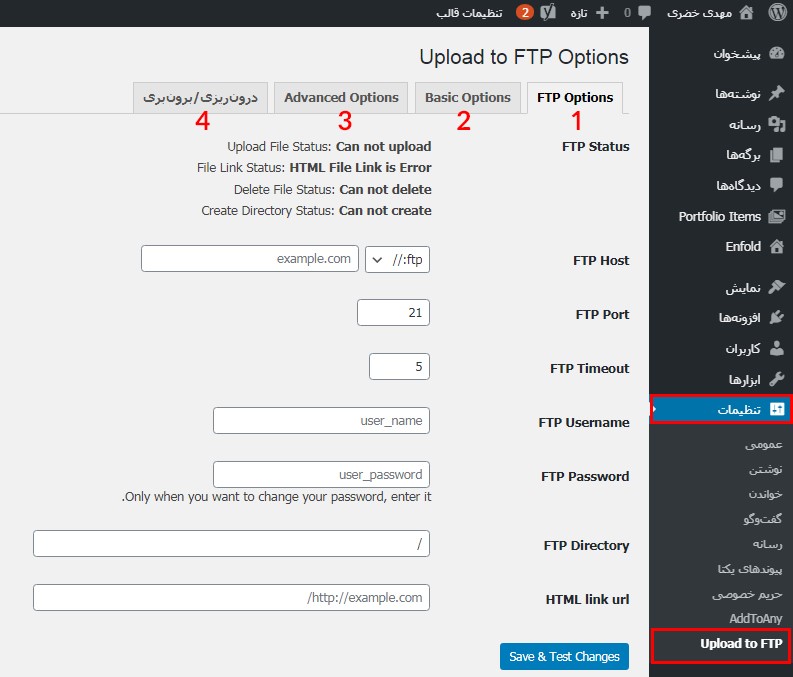Click the FTP Directory field
Screen dimensions: 793x677
point(232,544)
